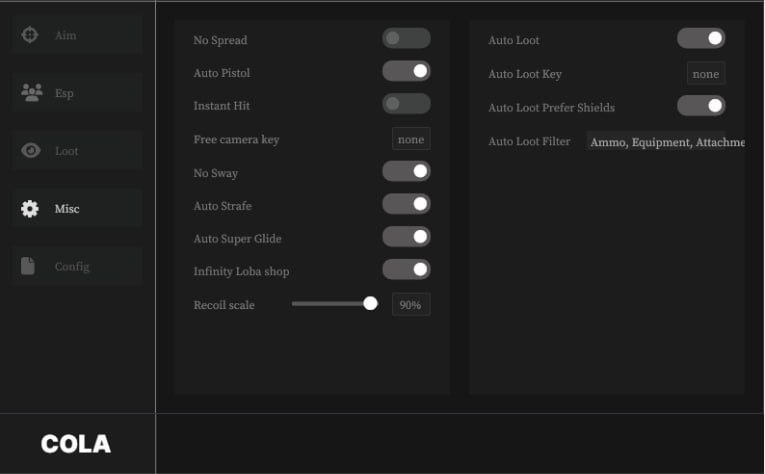
Task: Disable the Infinity Loba shop toggle
Action: (x=406, y=270)
